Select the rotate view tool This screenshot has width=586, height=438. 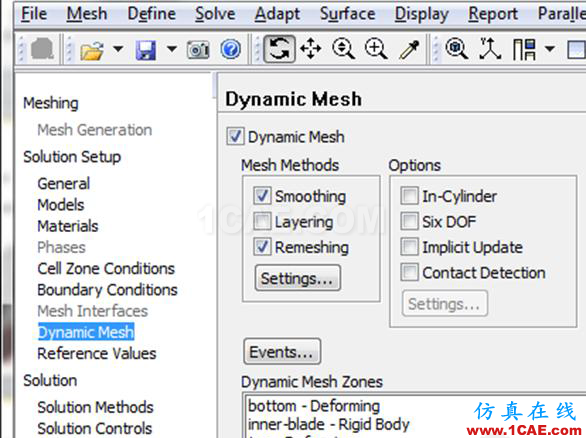(279, 49)
